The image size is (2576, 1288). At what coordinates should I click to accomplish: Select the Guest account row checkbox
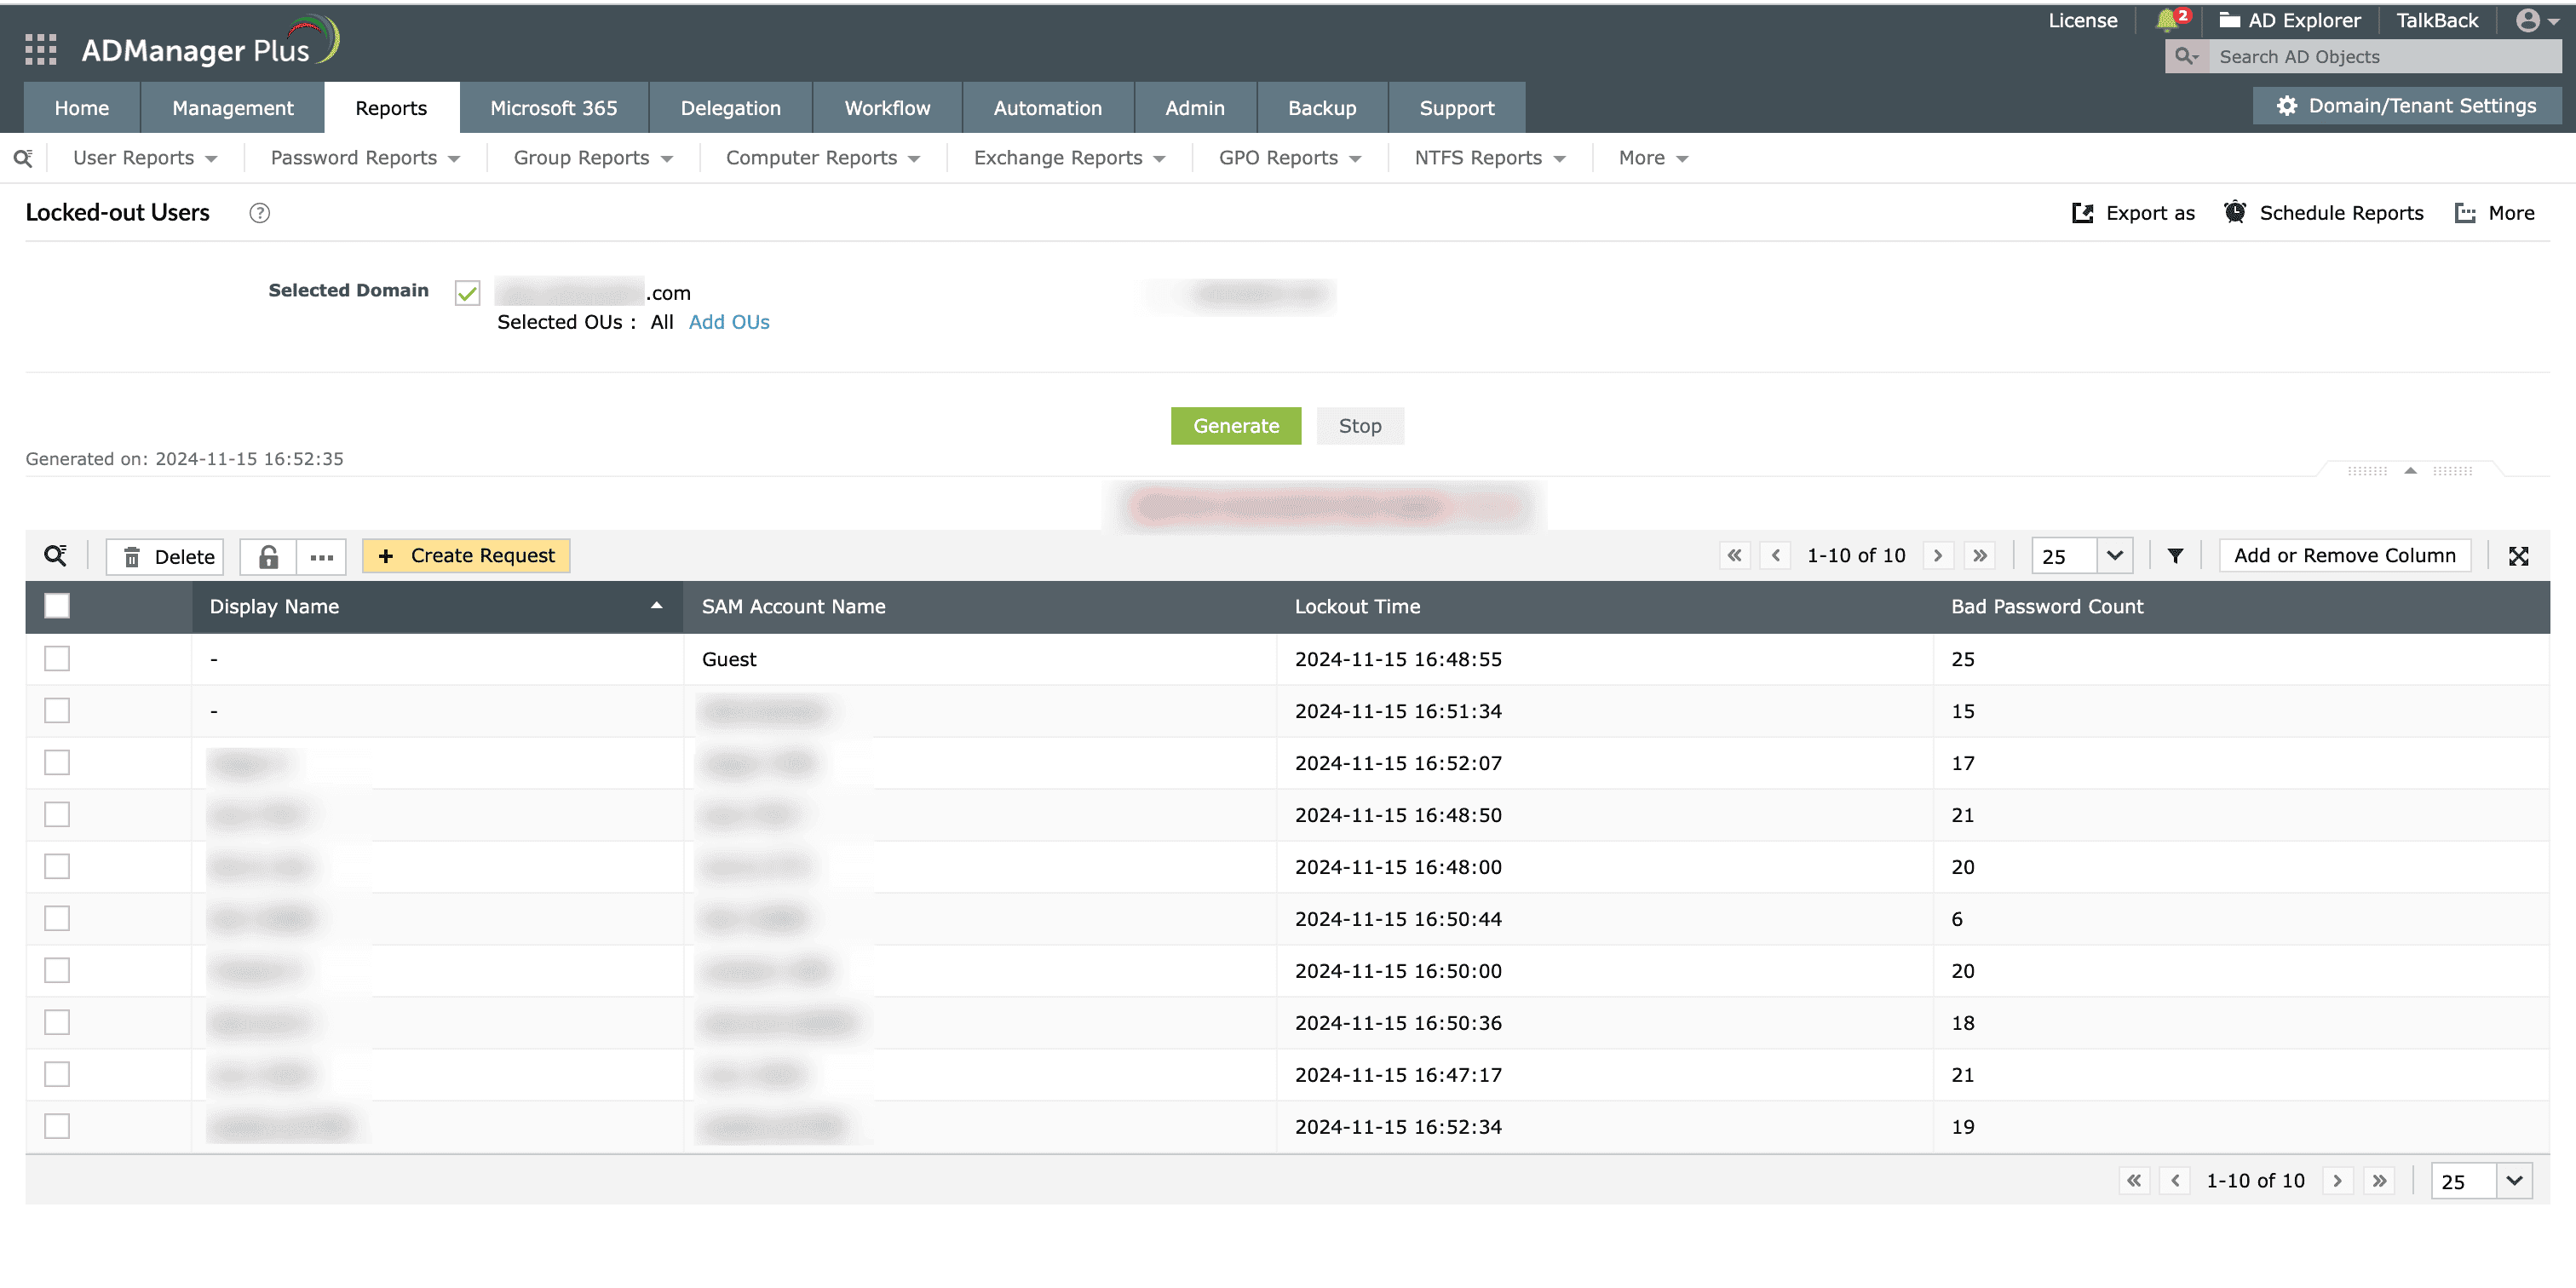point(57,659)
